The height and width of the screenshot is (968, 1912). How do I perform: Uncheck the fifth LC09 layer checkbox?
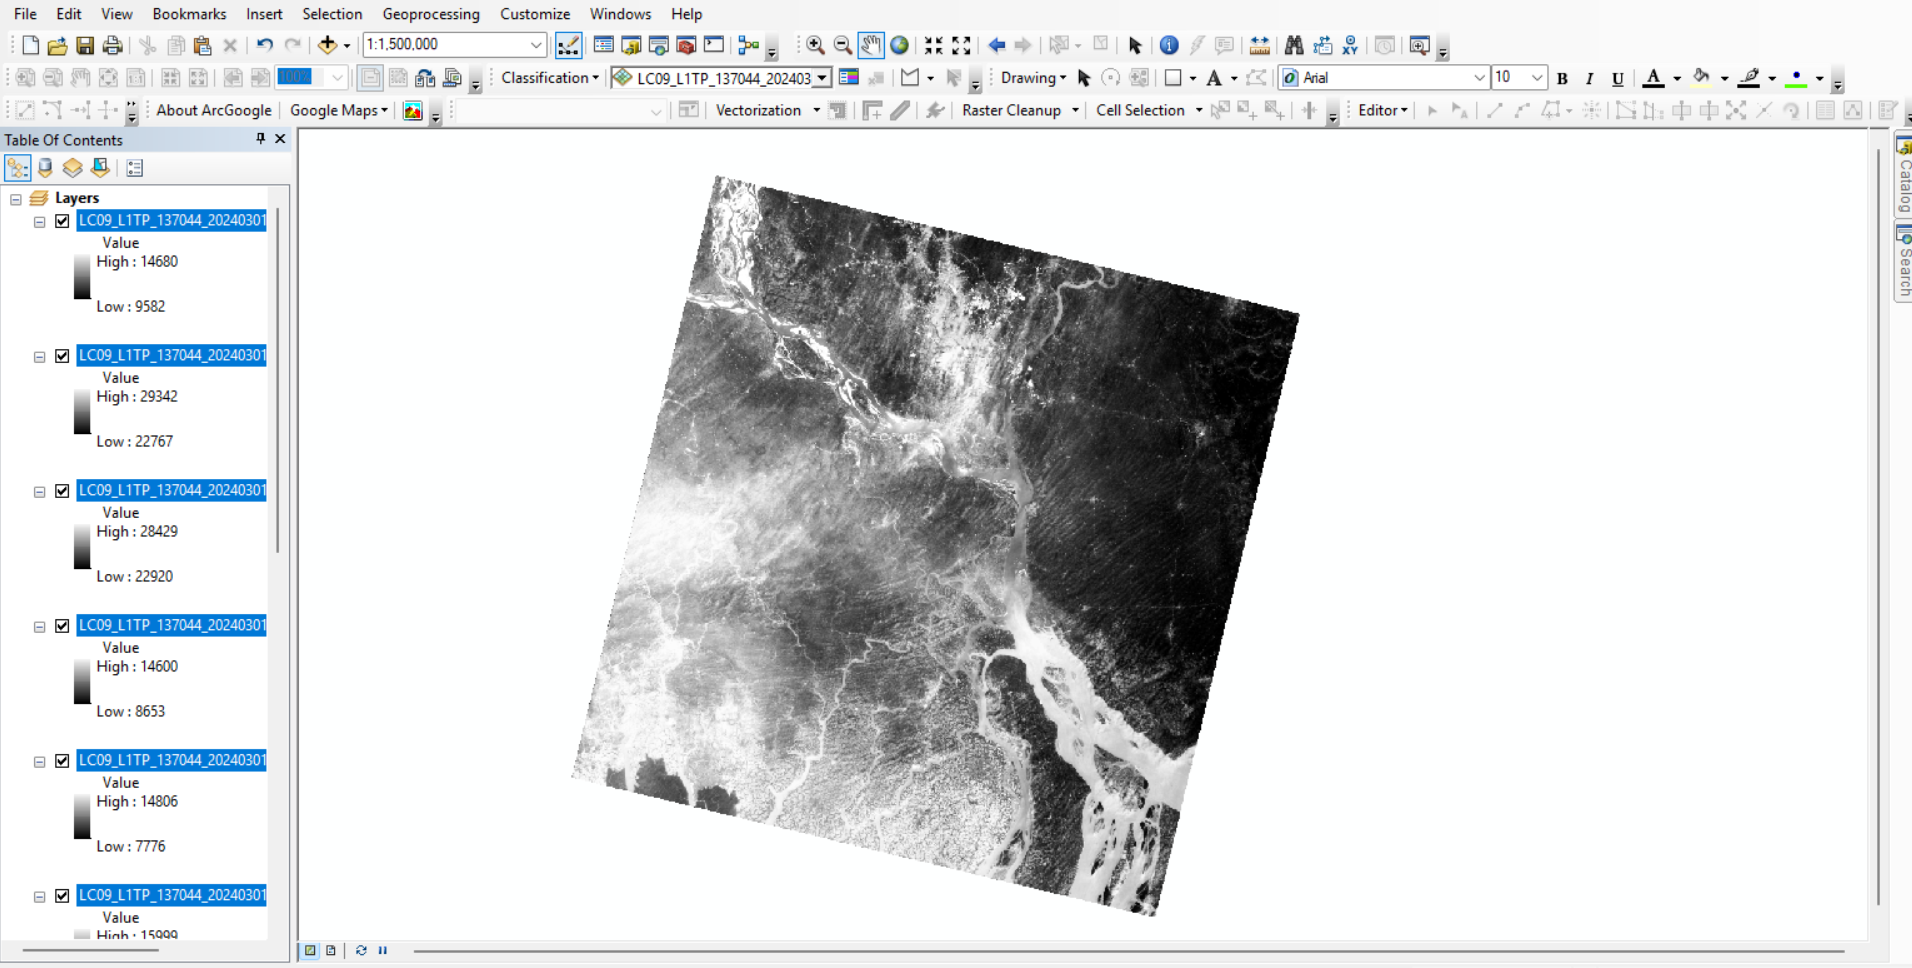click(x=62, y=761)
